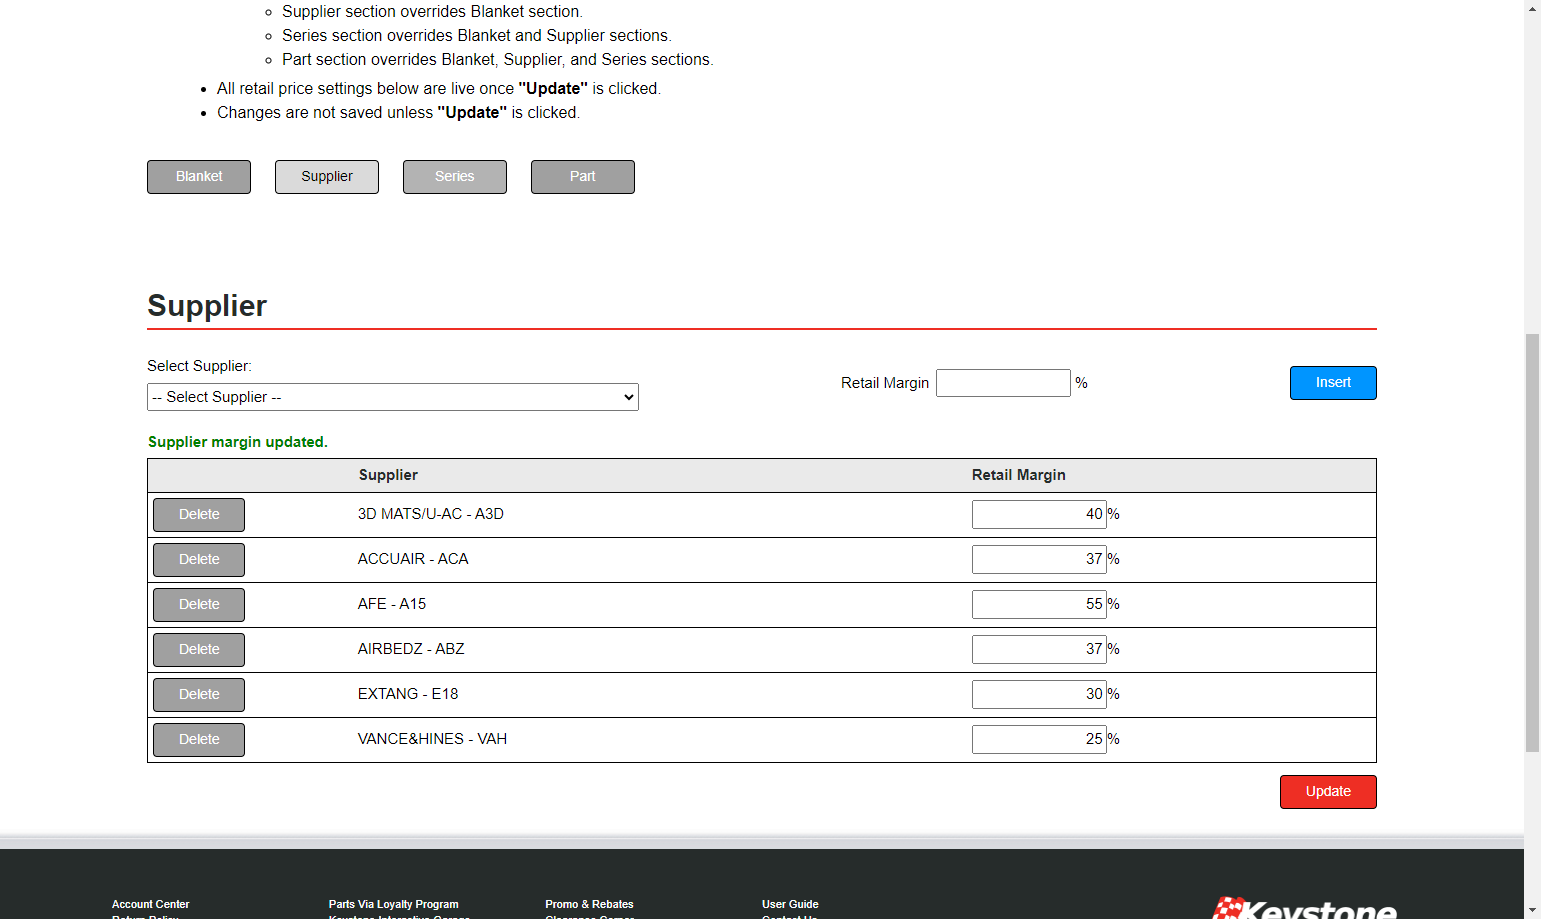The height and width of the screenshot is (919, 1541).
Task: Expand the Select Supplier dropdown
Action: [393, 397]
